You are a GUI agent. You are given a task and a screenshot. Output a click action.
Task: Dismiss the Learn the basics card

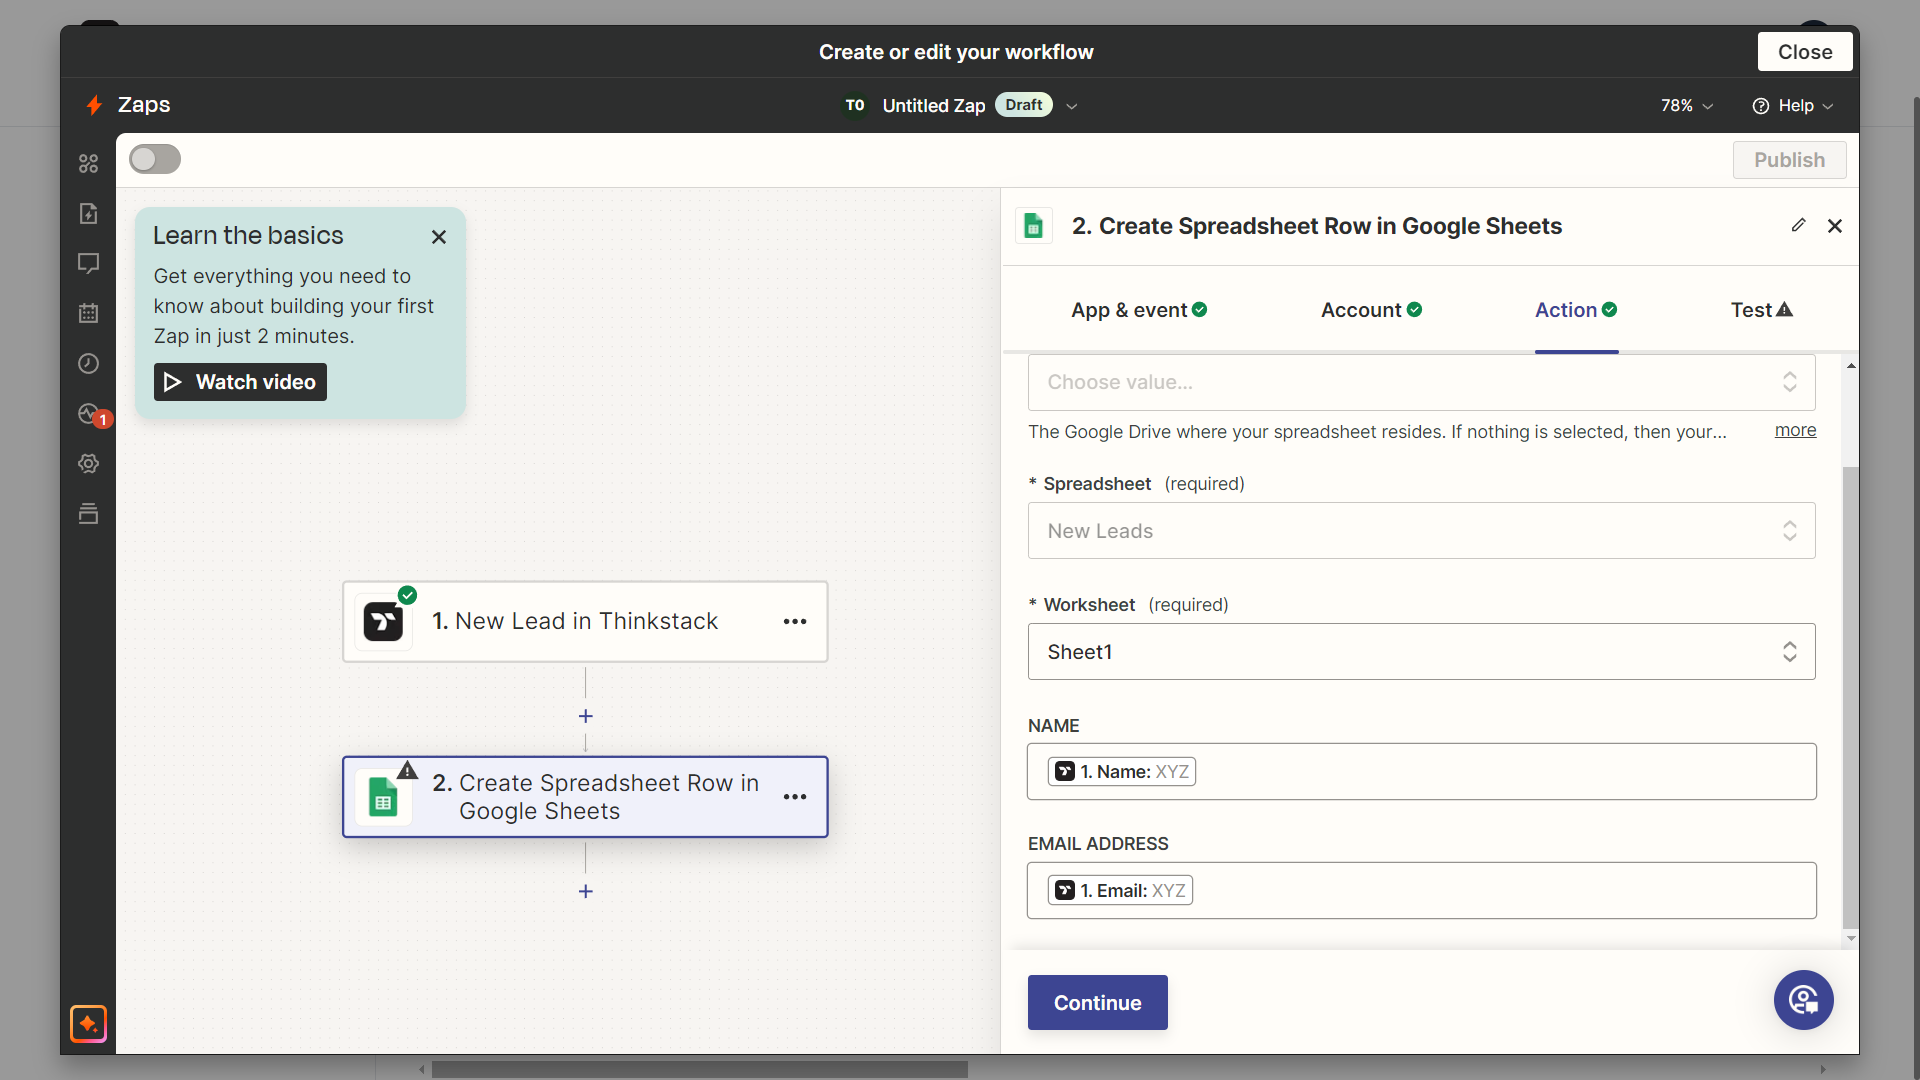(x=439, y=237)
